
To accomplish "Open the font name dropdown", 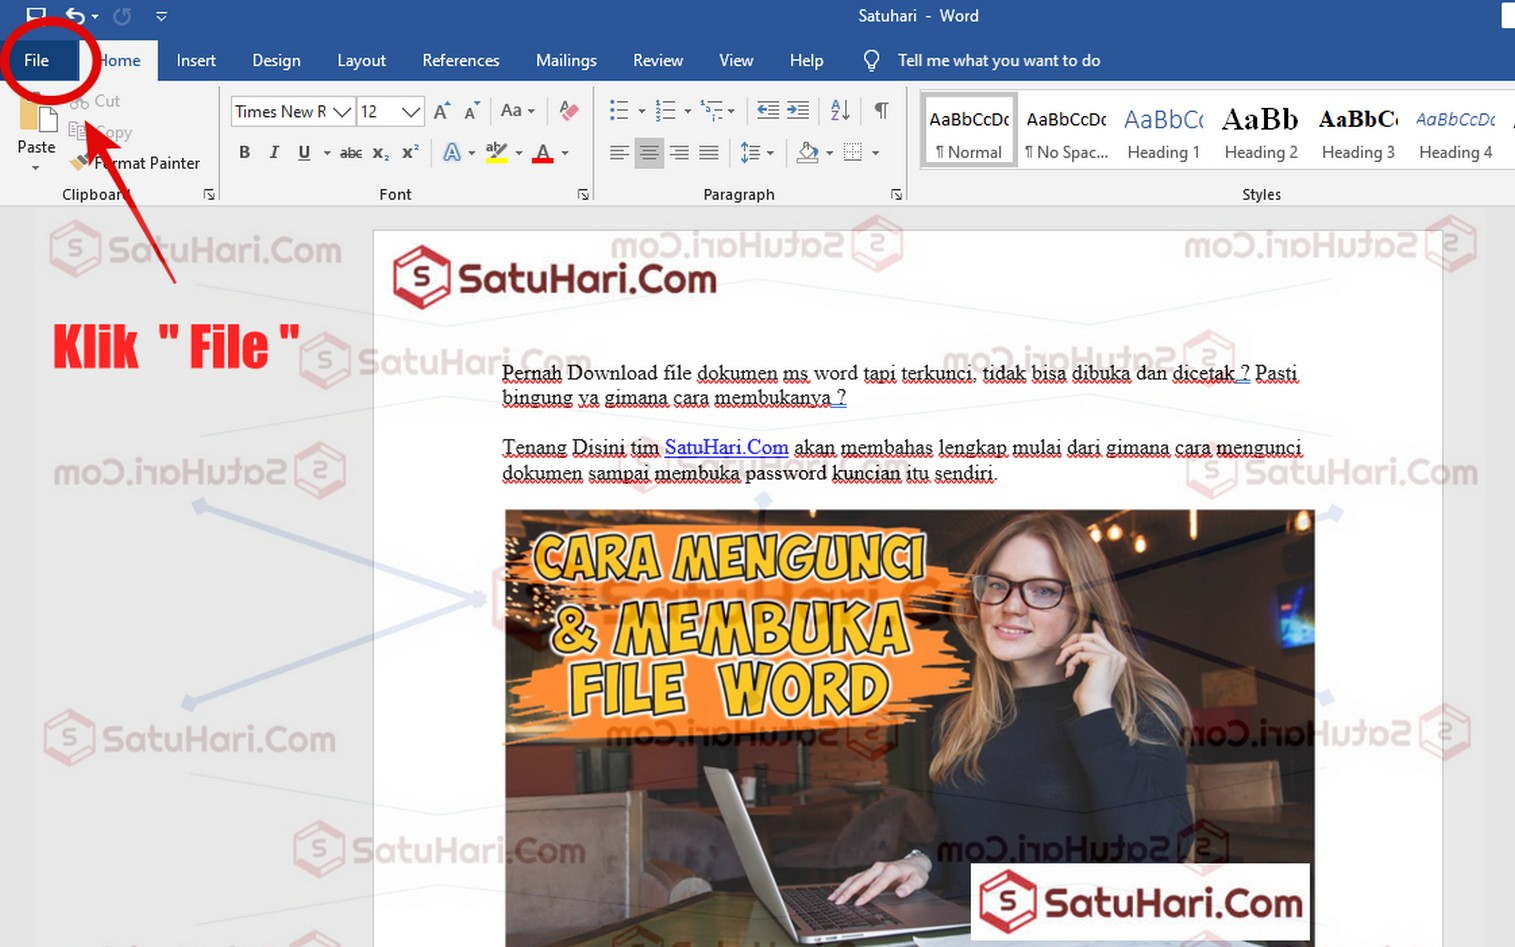I will [x=342, y=111].
